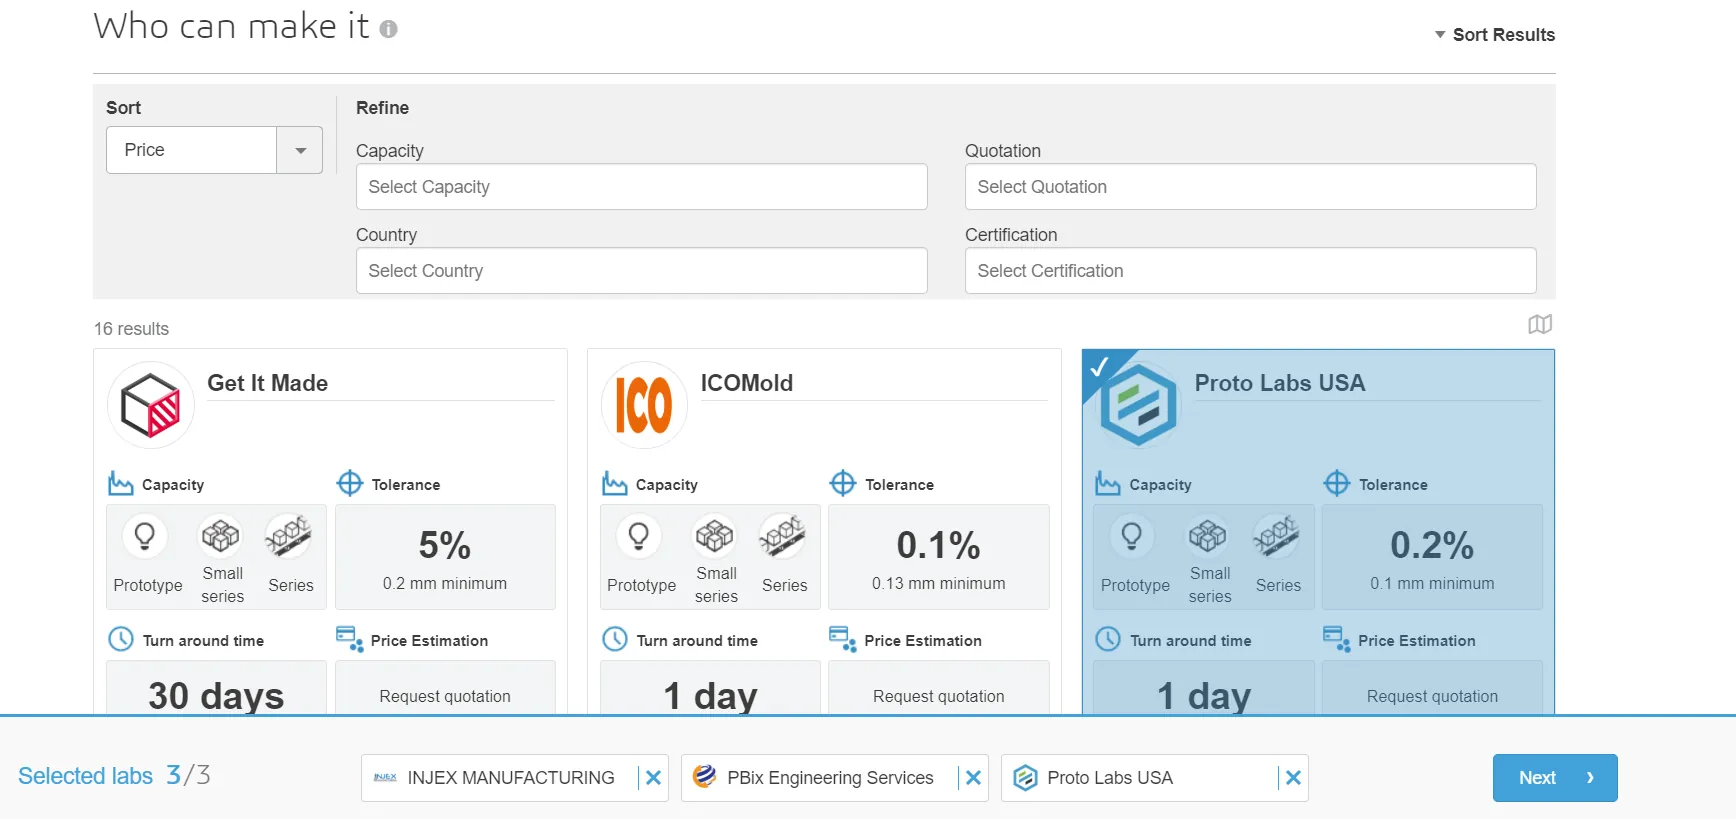Click ICOMold's Turn around time clock icon

click(615, 639)
